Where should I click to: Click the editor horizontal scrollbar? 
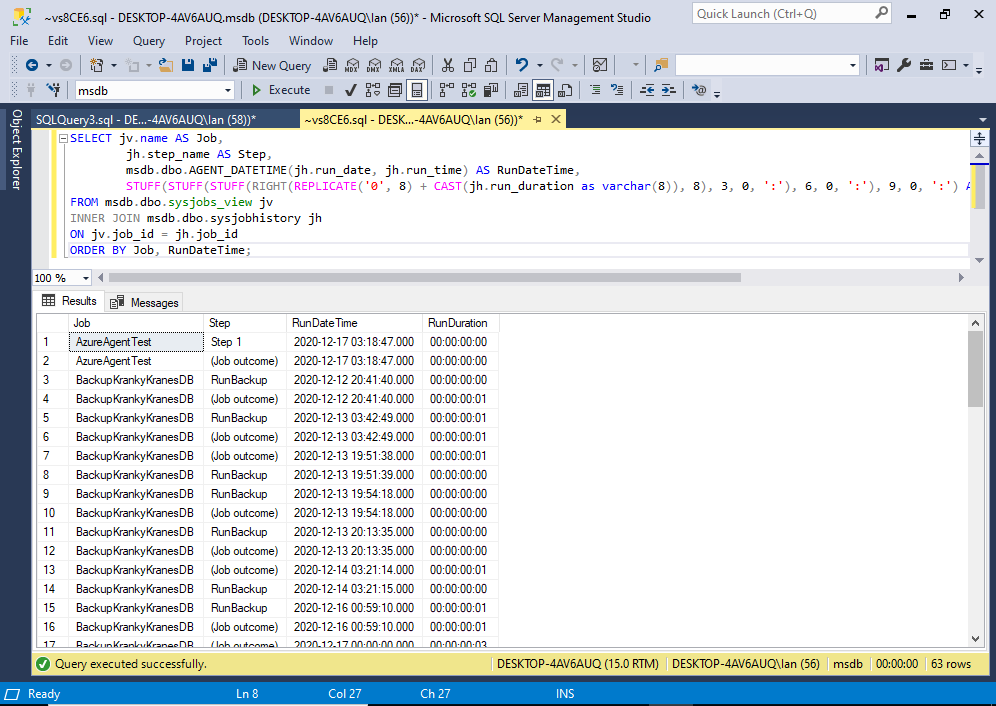(424, 278)
